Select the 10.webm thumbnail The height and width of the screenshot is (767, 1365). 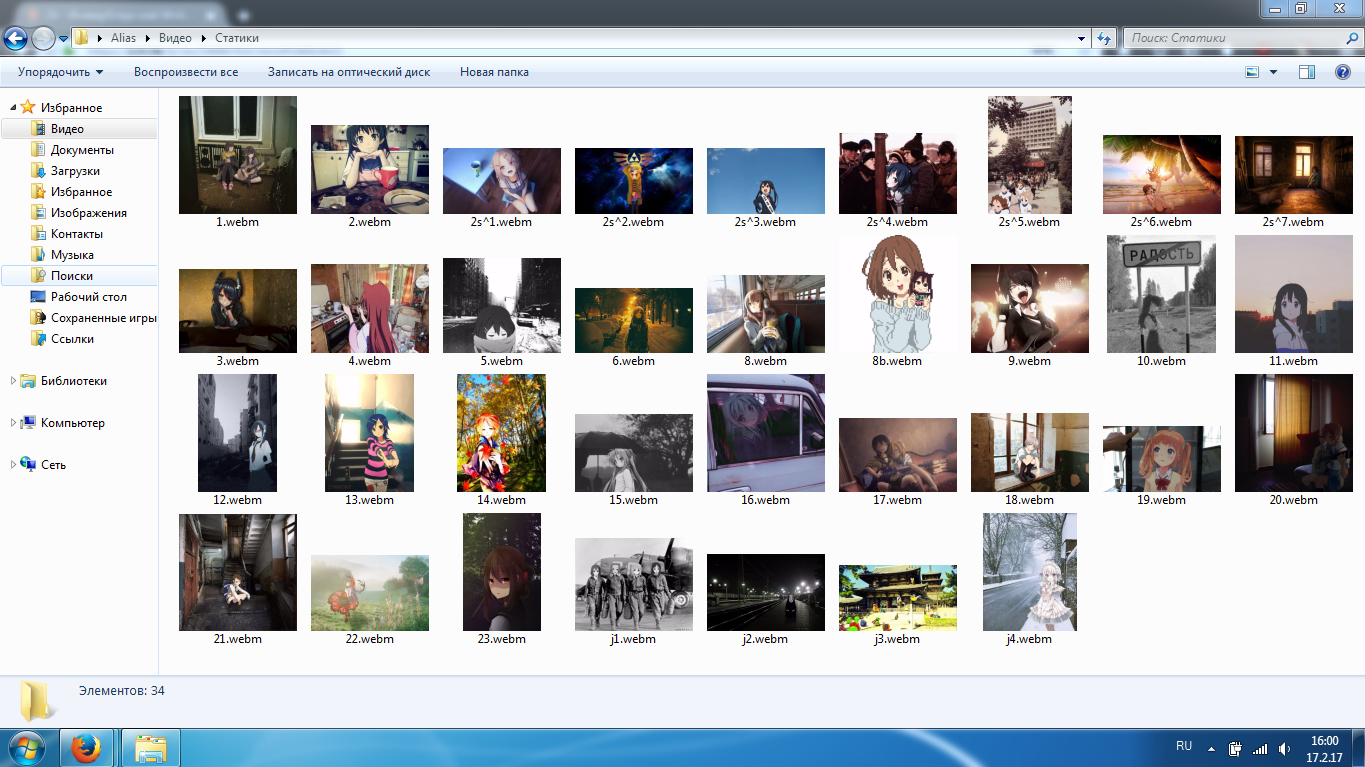(x=1162, y=294)
